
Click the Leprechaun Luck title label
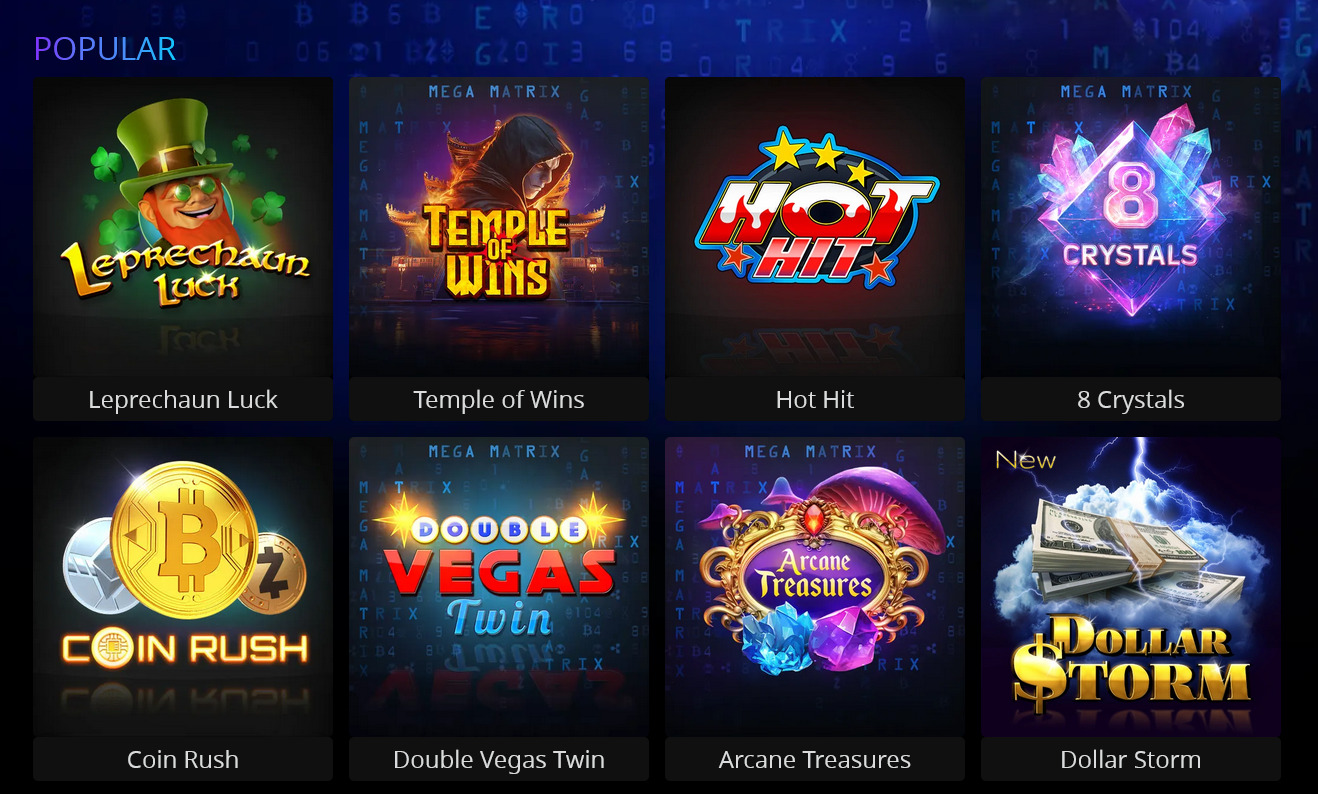[x=183, y=400]
